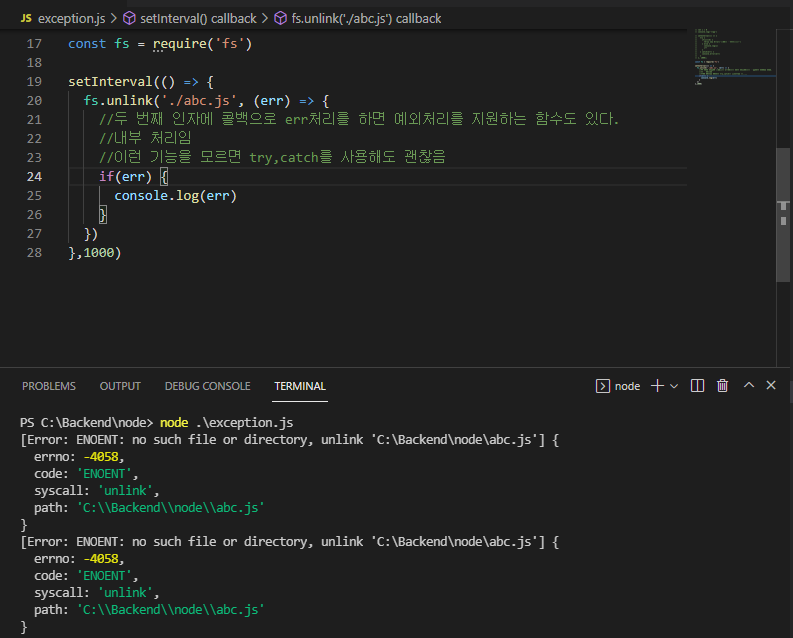The image size is (793, 638).
Task: Maximize the panel with up chevron
Action: pyautogui.click(x=749, y=385)
